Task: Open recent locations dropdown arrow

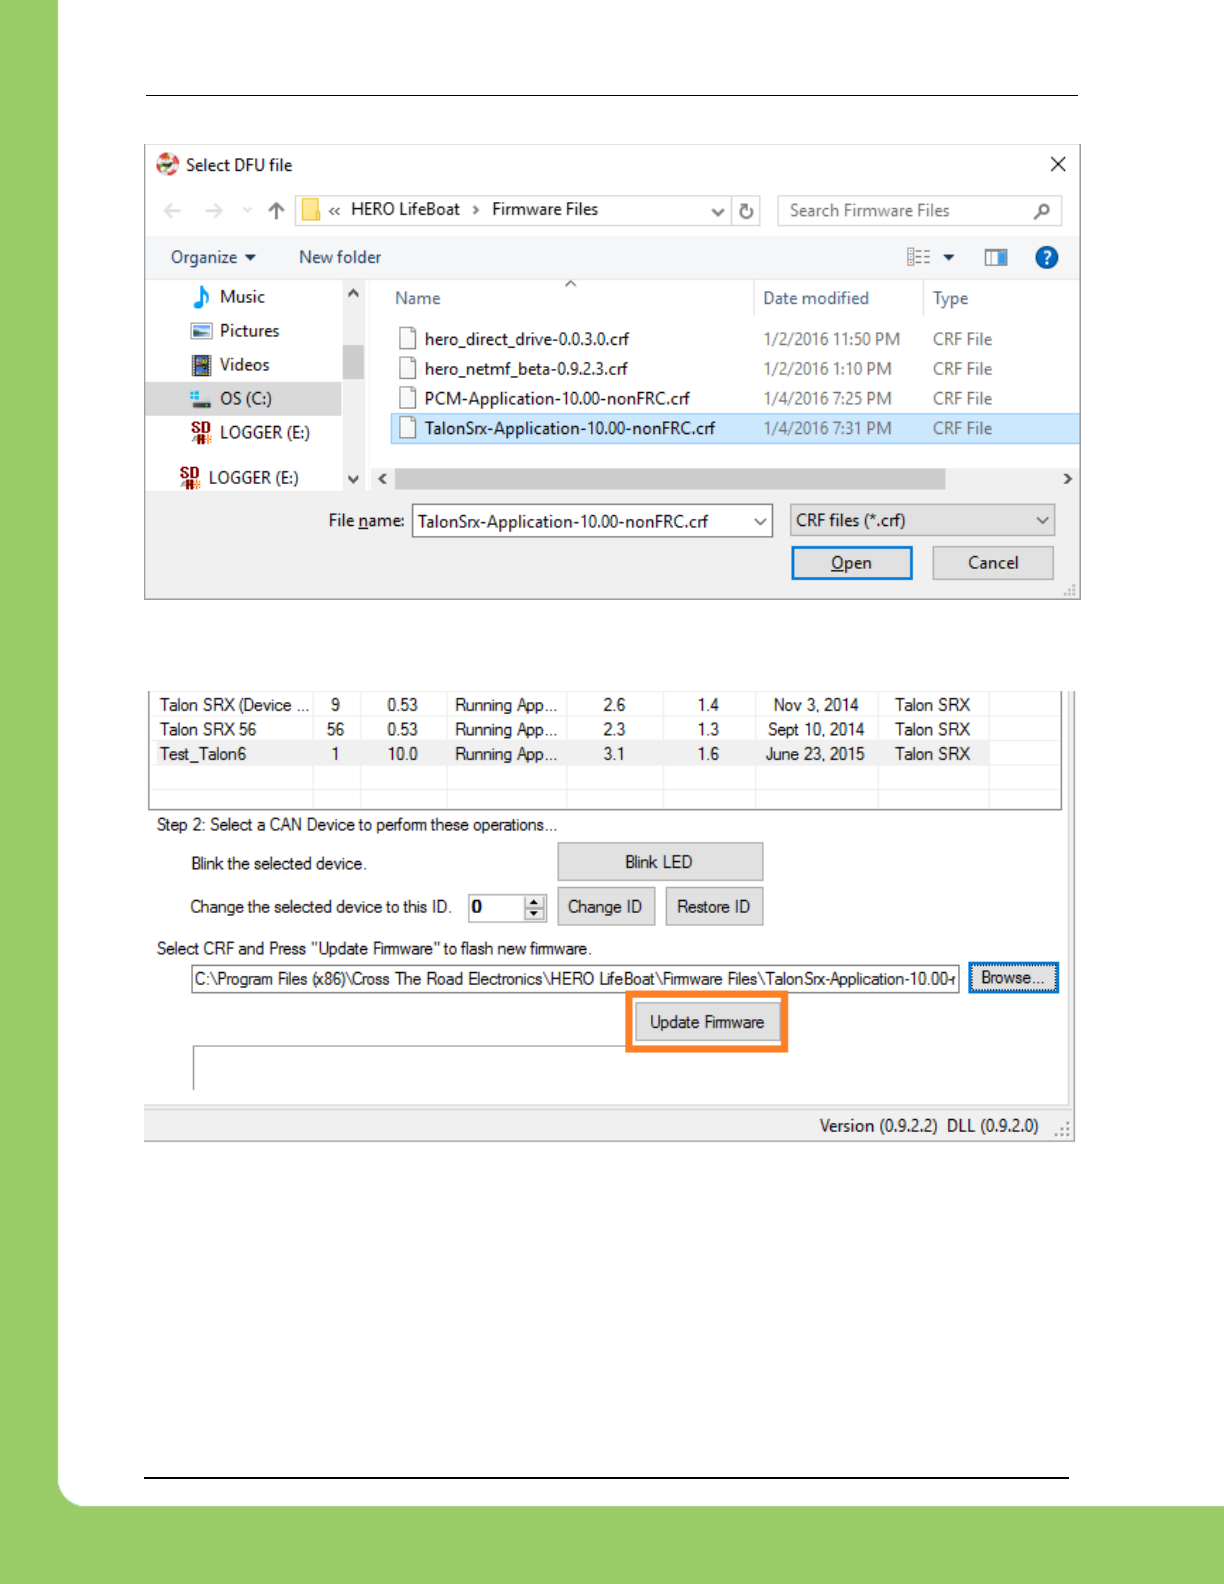Action: (x=247, y=210)
